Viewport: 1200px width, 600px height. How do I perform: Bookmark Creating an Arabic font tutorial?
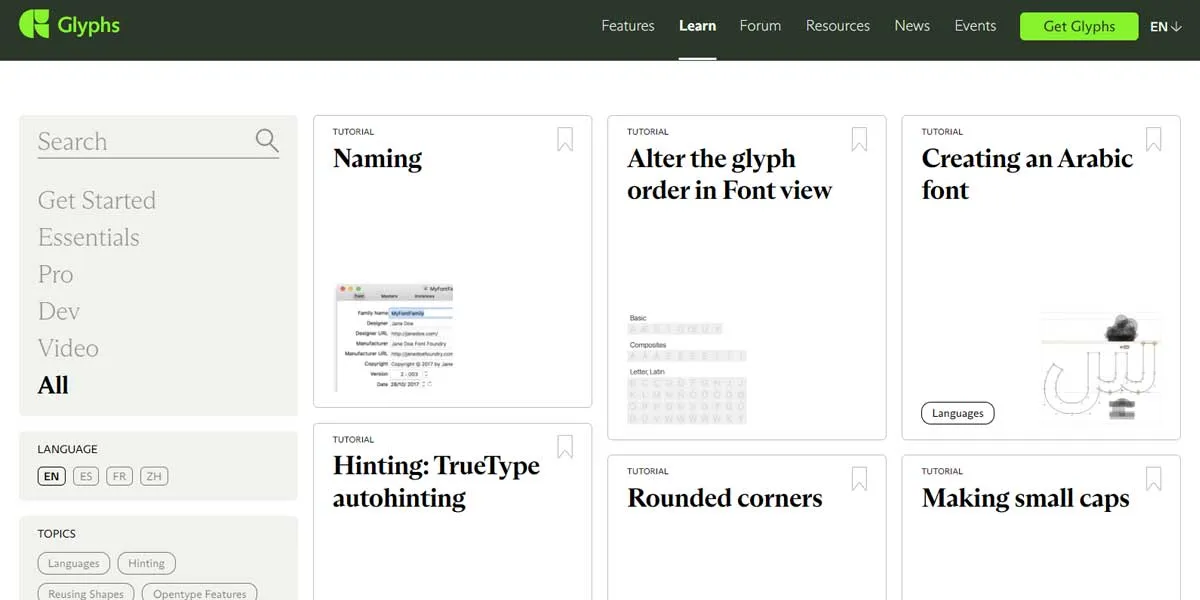click(1153, 139)
